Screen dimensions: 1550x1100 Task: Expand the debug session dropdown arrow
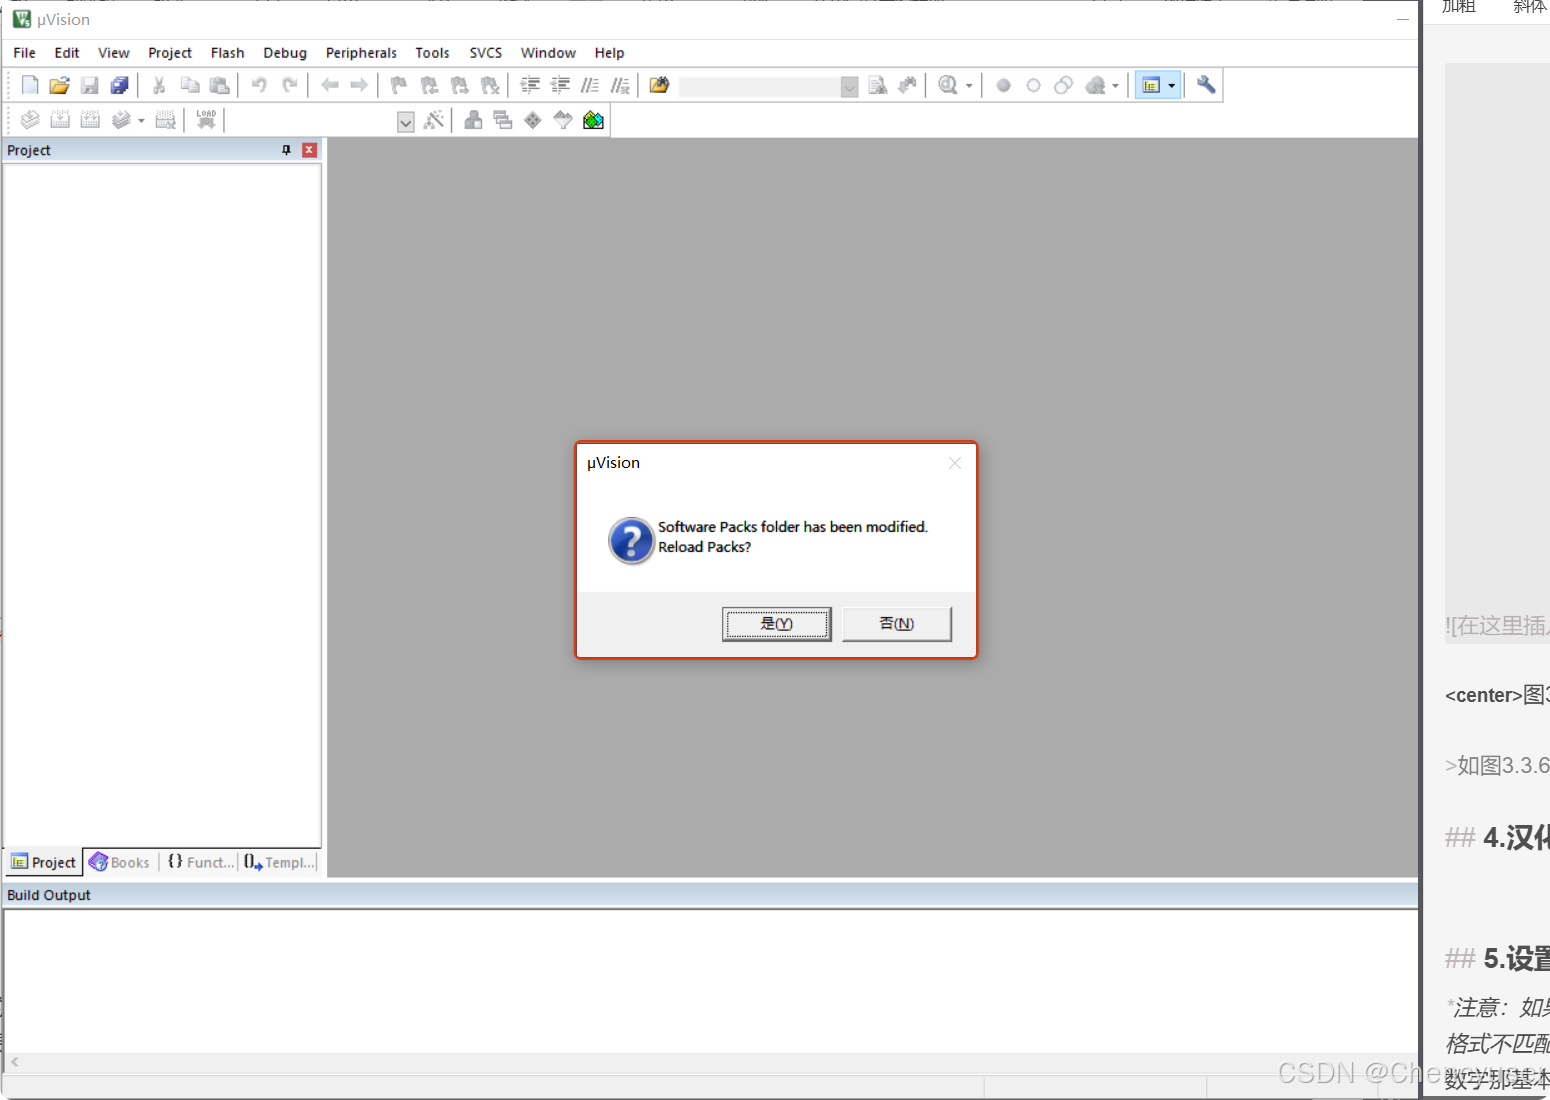click(969, 86)
